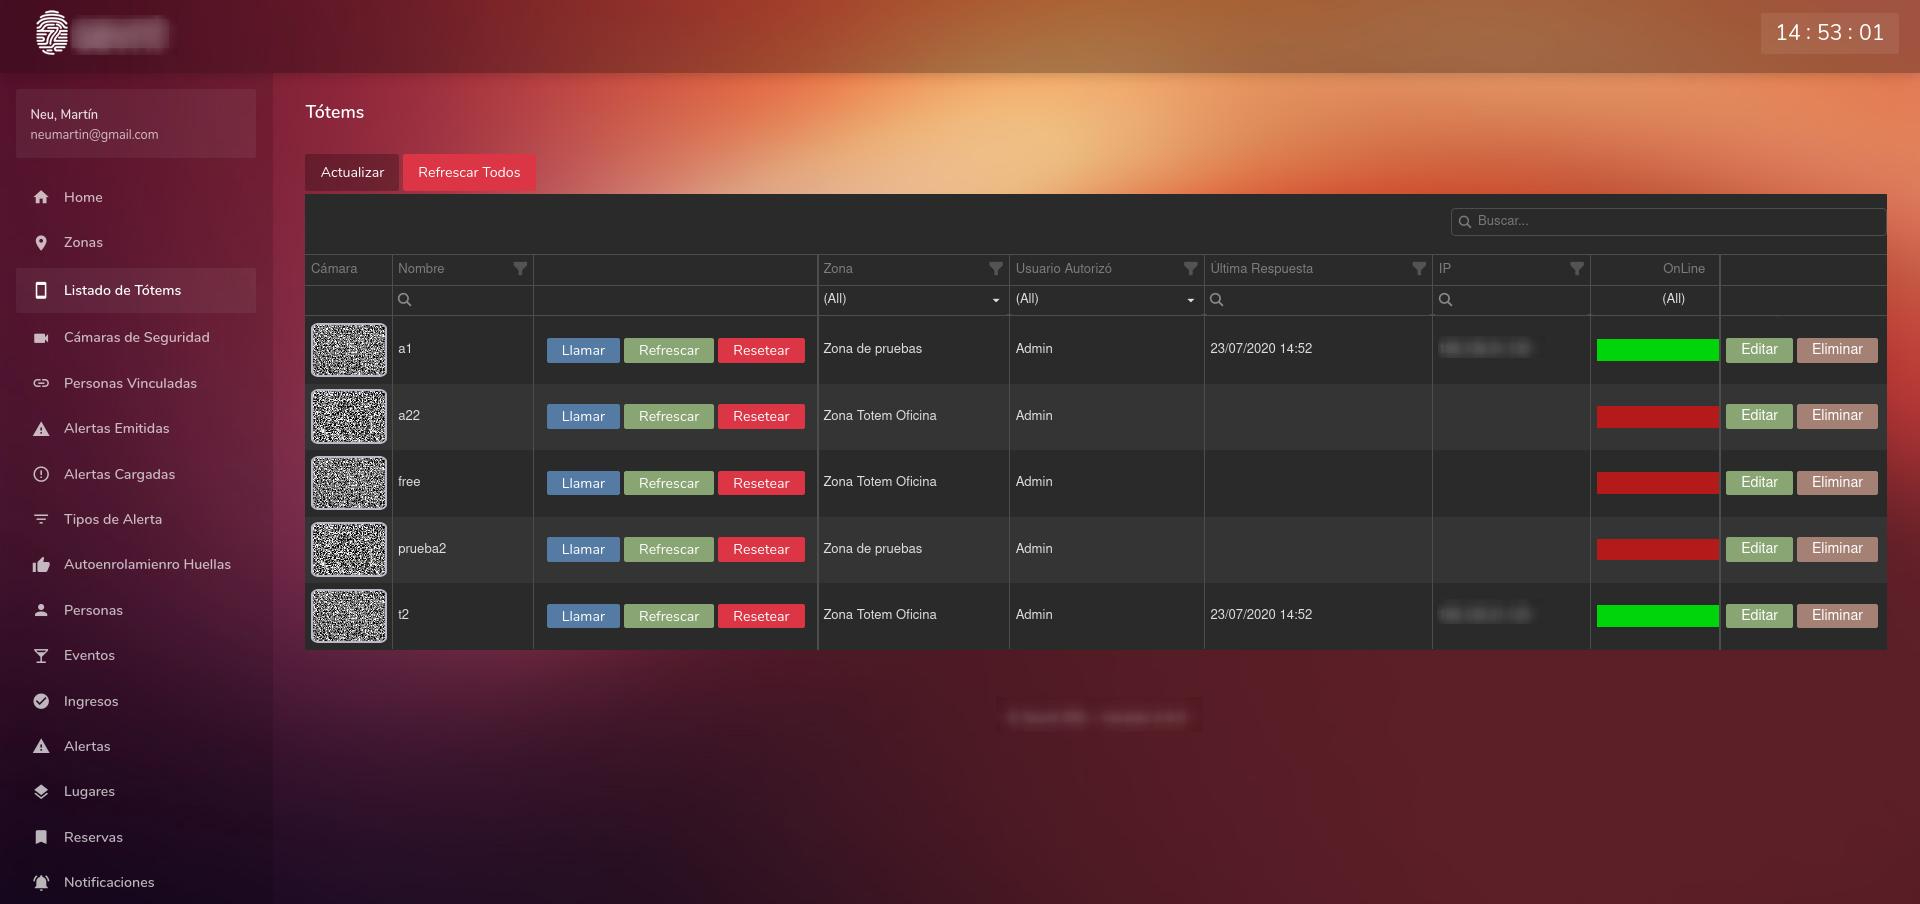Open the Nombre column filter icon
Viewport: 1920px width, 904px height.
[520, 269]
